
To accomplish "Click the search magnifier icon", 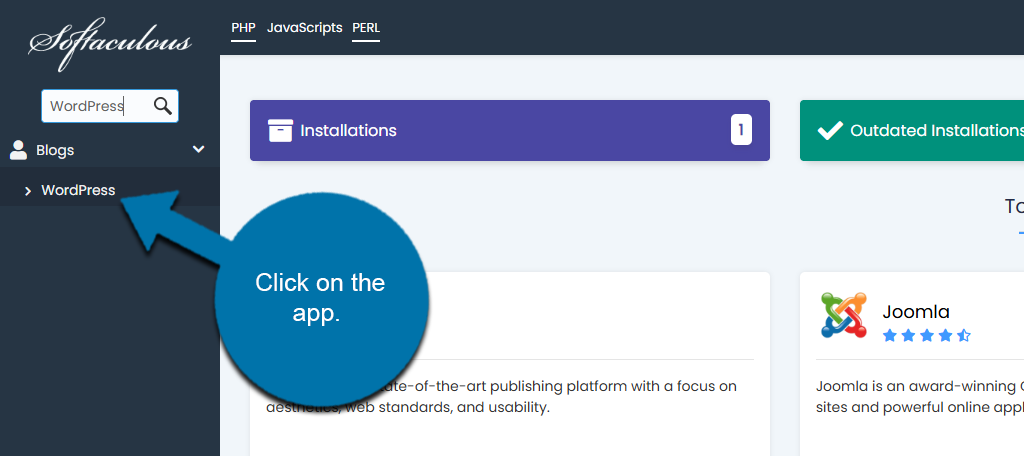I will point(162,105).
